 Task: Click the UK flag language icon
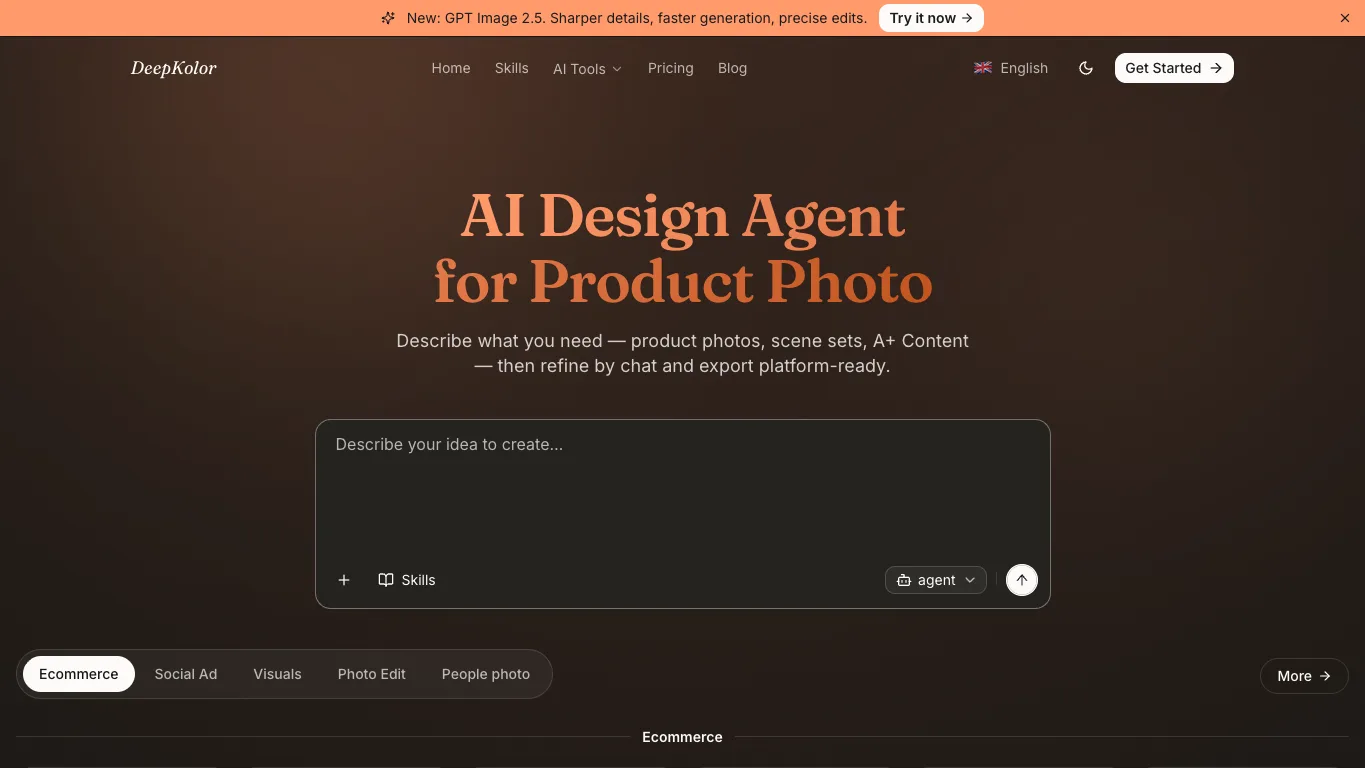(983, 68)
